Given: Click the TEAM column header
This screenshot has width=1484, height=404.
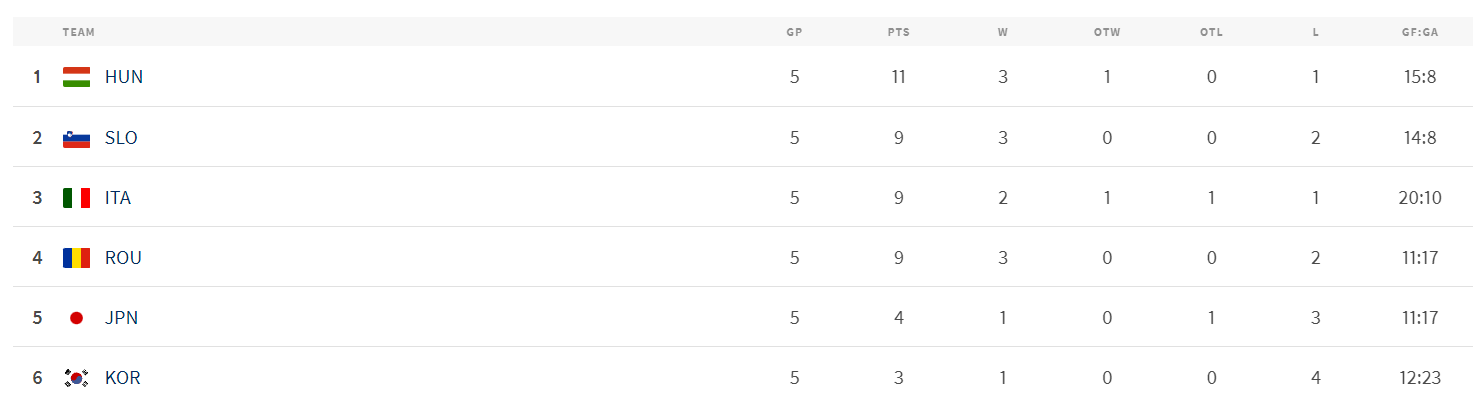Looking at the screenshot, I should 78,32.
